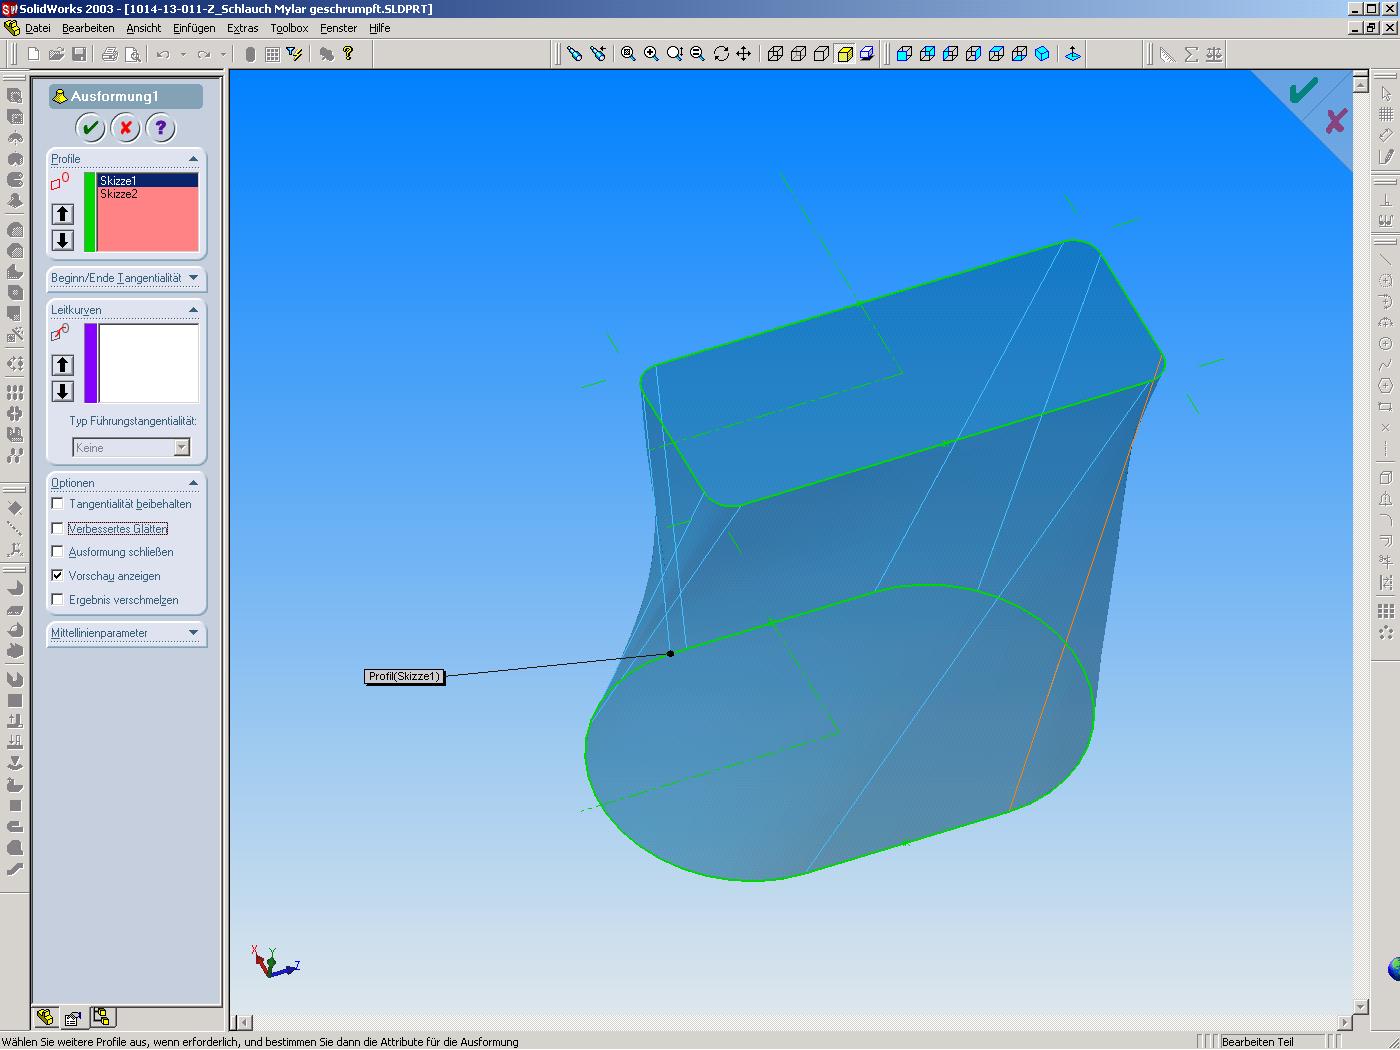Tick the 'Ausformung schließen' checkbox
Screen dimensions: 1400x1050
tap(58, 552)
